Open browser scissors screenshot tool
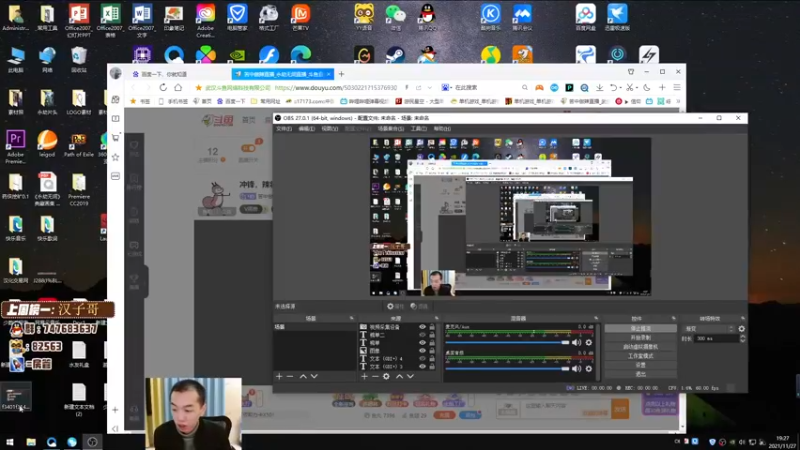The height and width of the screenshot is (450, 800). (630, 88)
